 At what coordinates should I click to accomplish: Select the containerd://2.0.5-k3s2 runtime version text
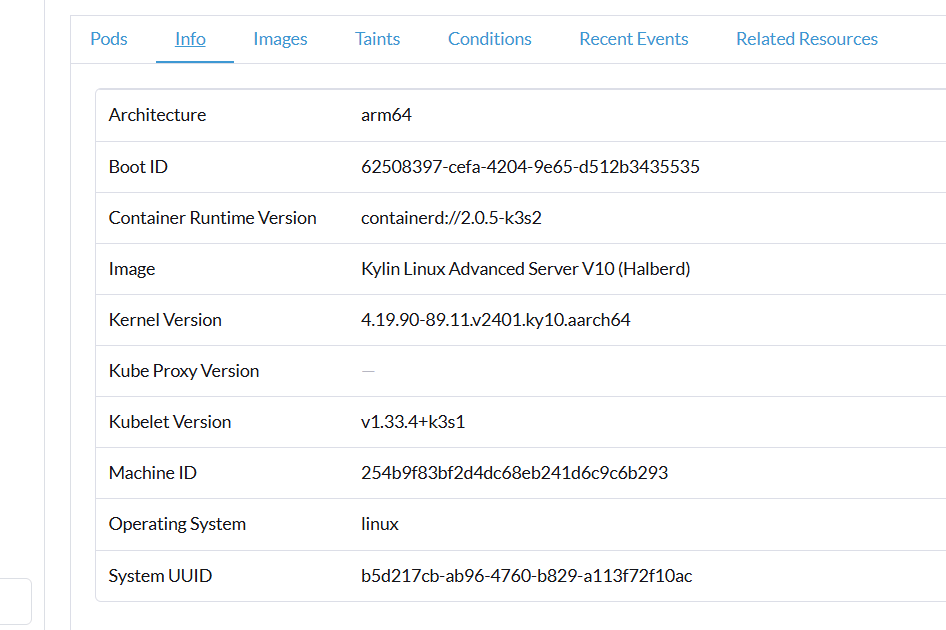click(451, 218)
